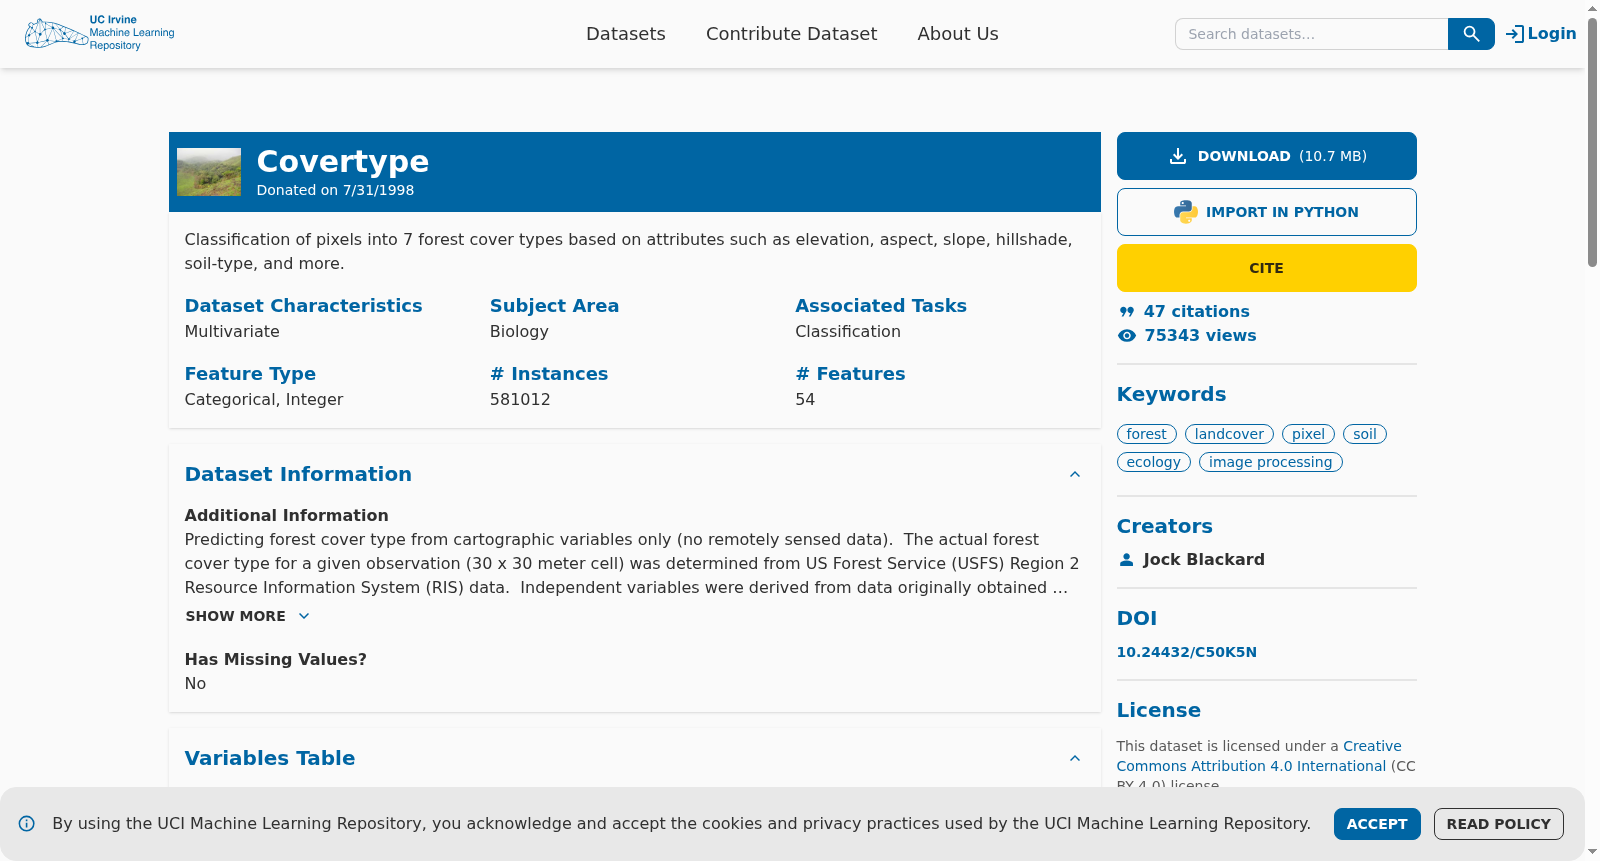Viewport: 1600px width, 861px height.
Task: Focus the Search datasets input field
Action: (1312, 34)
